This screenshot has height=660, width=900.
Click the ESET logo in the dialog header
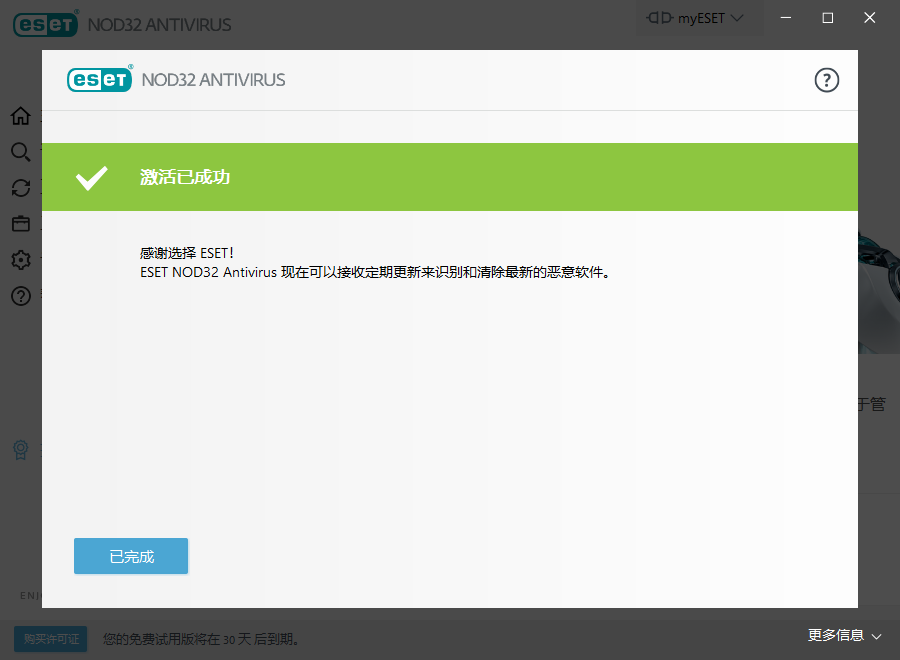[100, 79]
